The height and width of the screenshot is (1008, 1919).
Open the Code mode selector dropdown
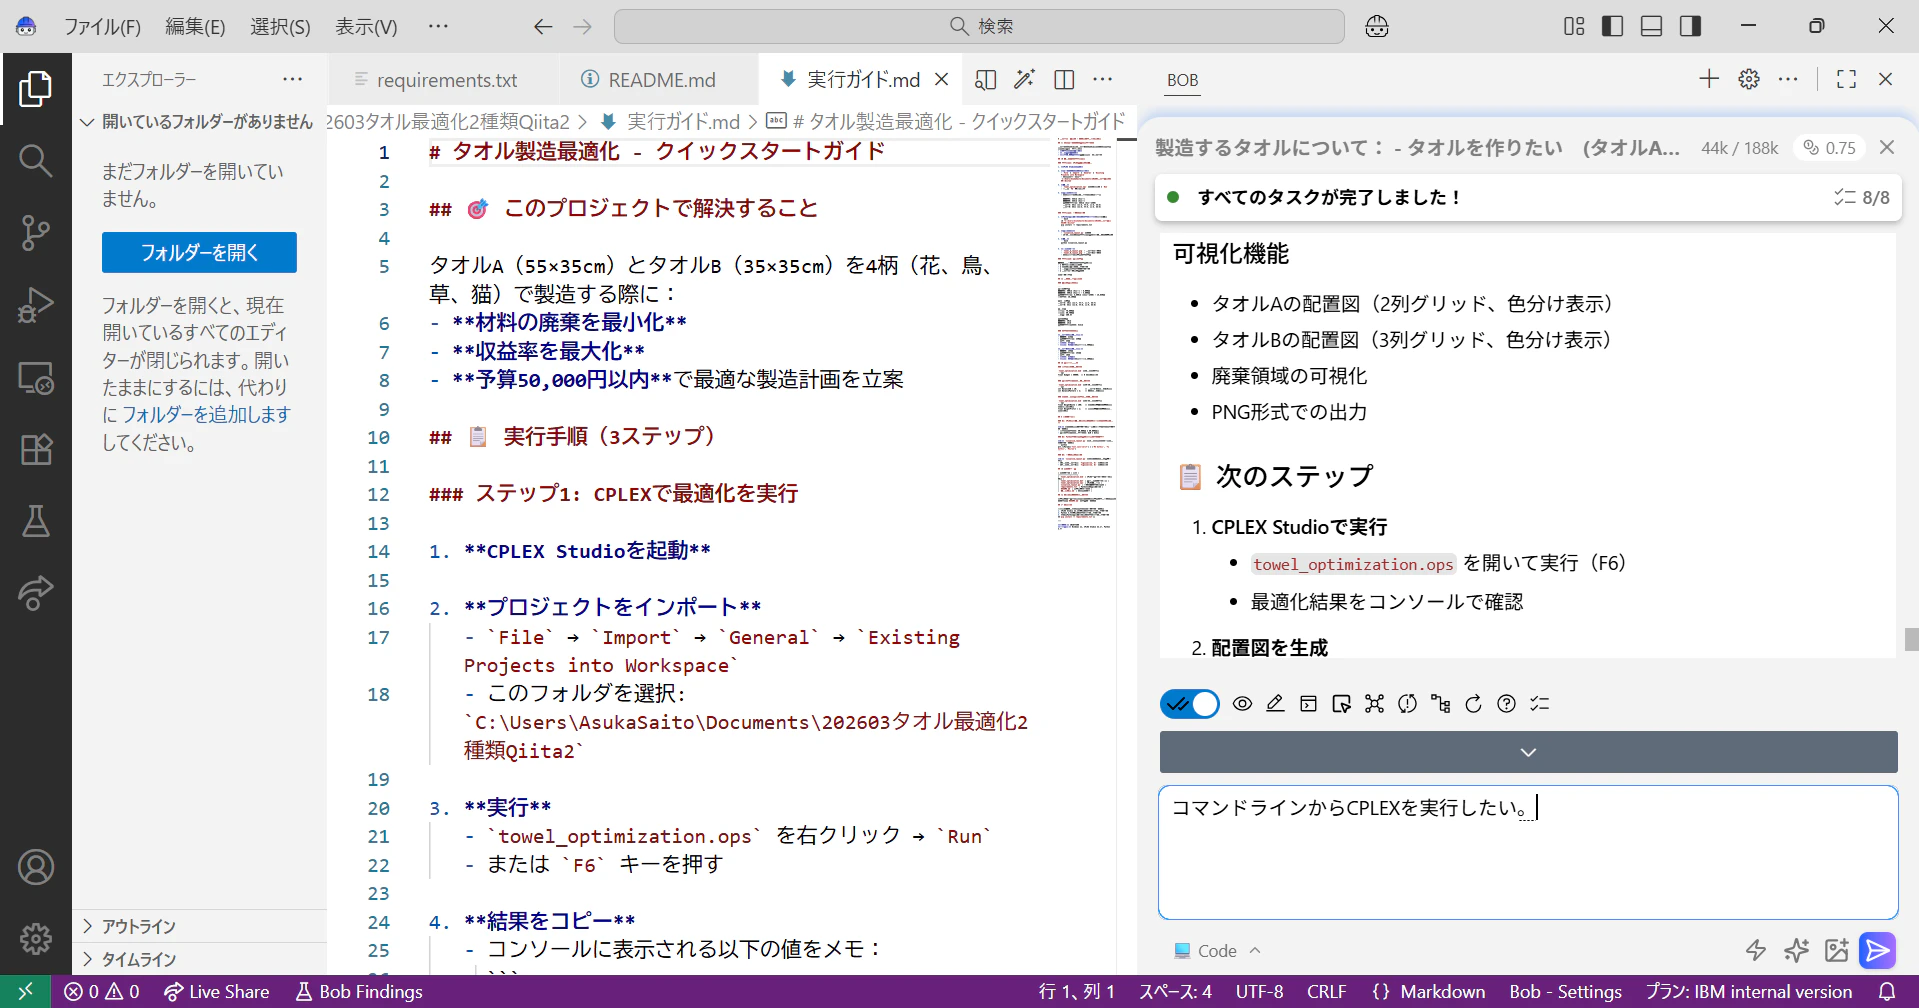point(1217,950)
